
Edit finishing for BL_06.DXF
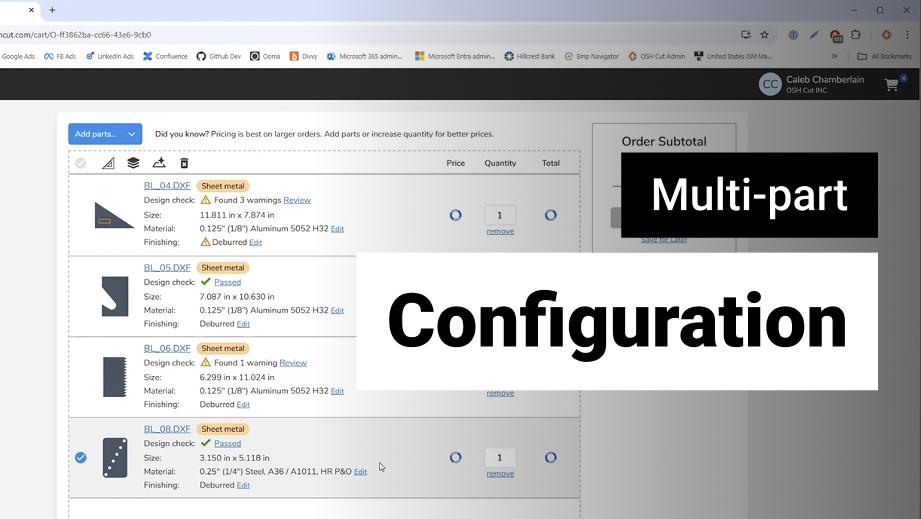pos(243,405)
